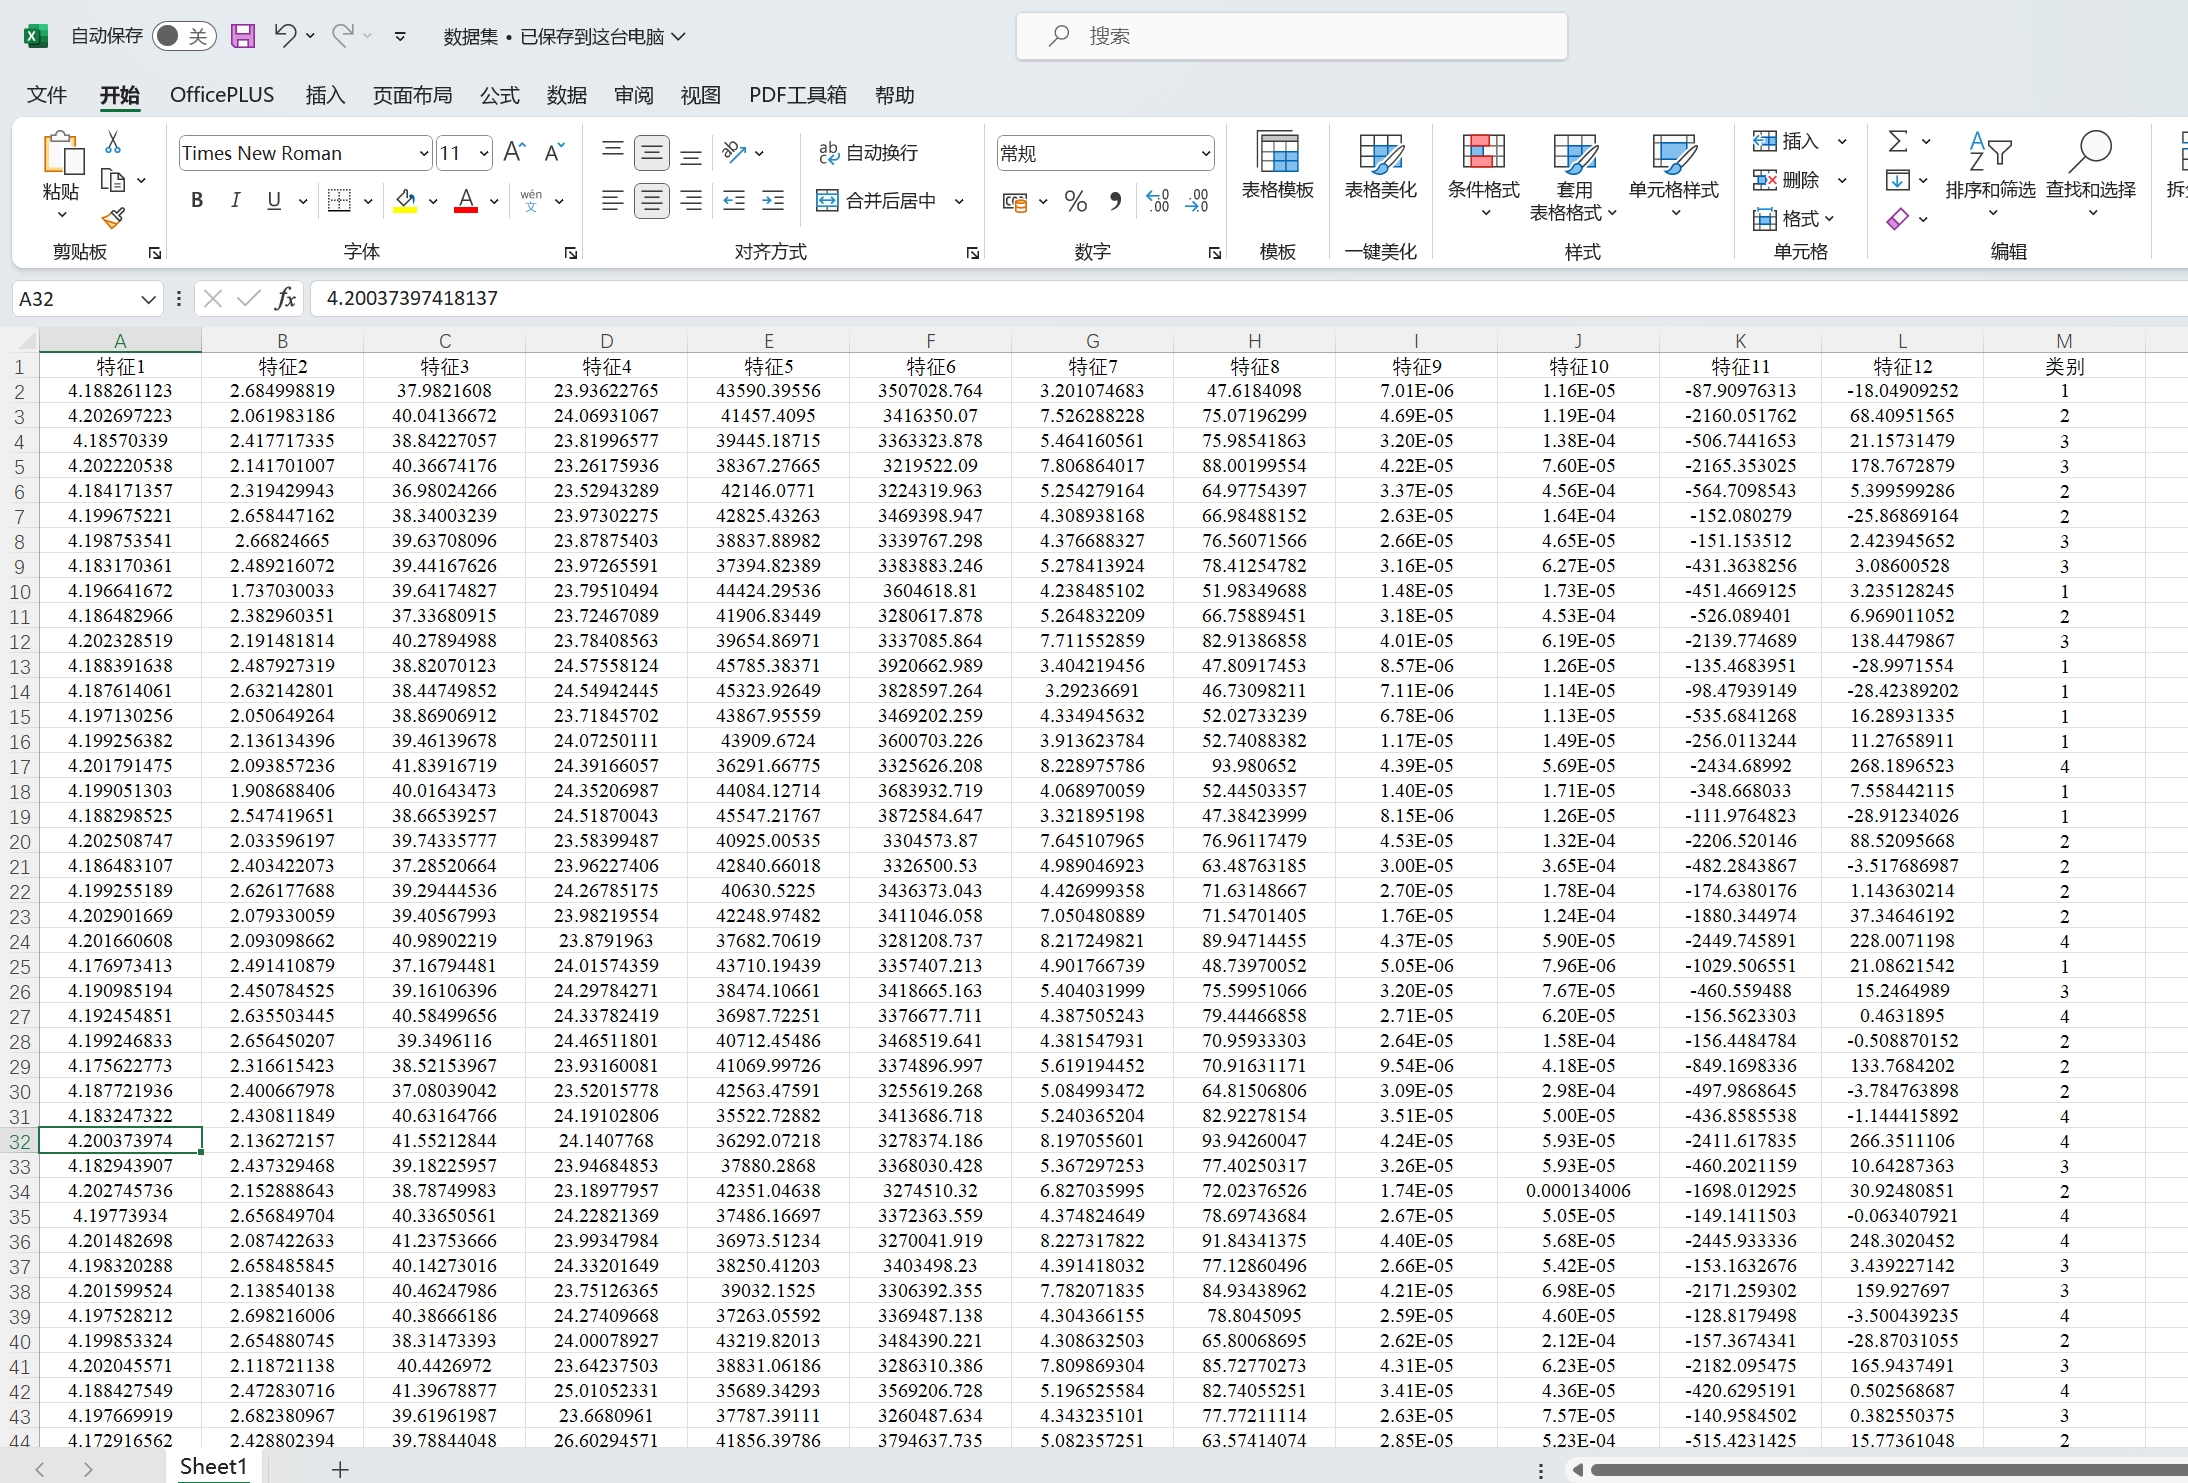Toggle Italic formatting
This screenshot has height=1483, width=2188.
pyautogui.click(x=235, y=200)
